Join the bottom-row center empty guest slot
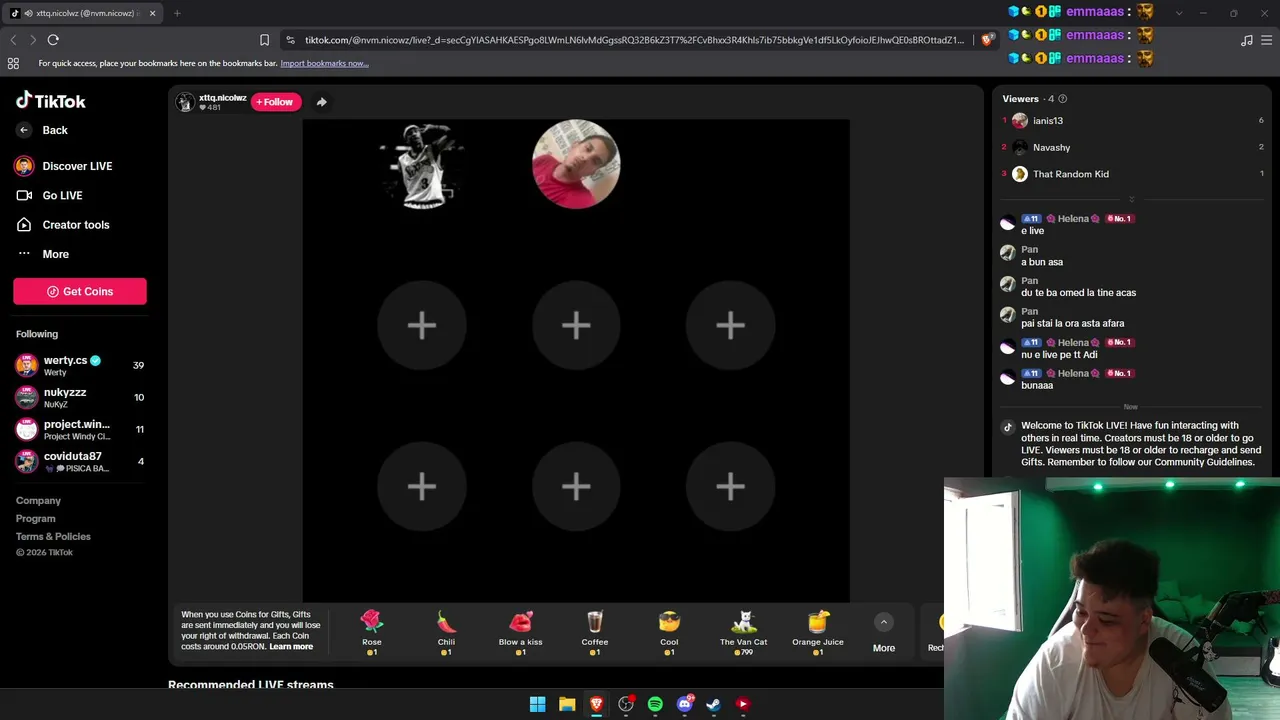Image resolution: width=1280 pixels, height=720 pixels. click(576, 487)
